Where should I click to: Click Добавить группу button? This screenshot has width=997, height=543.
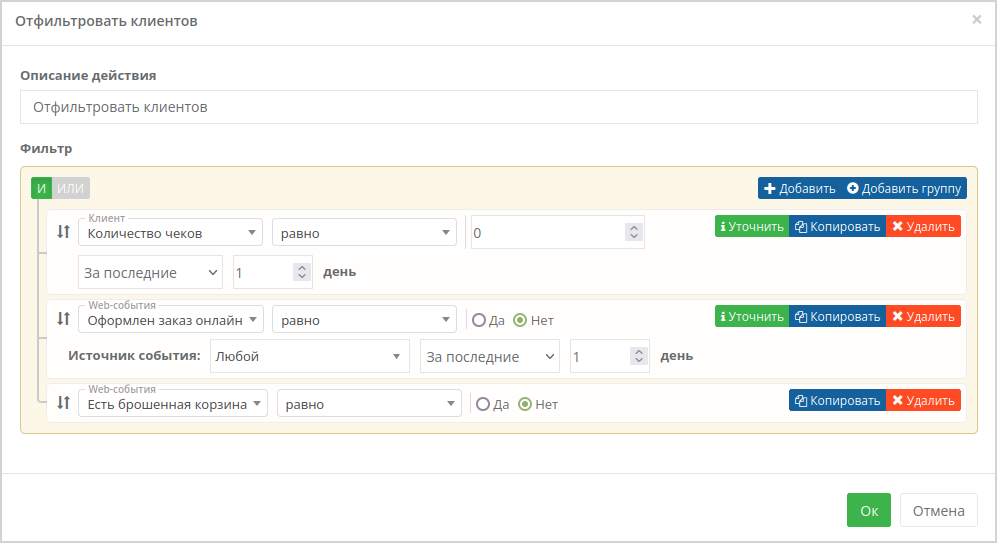coord(904,188)
